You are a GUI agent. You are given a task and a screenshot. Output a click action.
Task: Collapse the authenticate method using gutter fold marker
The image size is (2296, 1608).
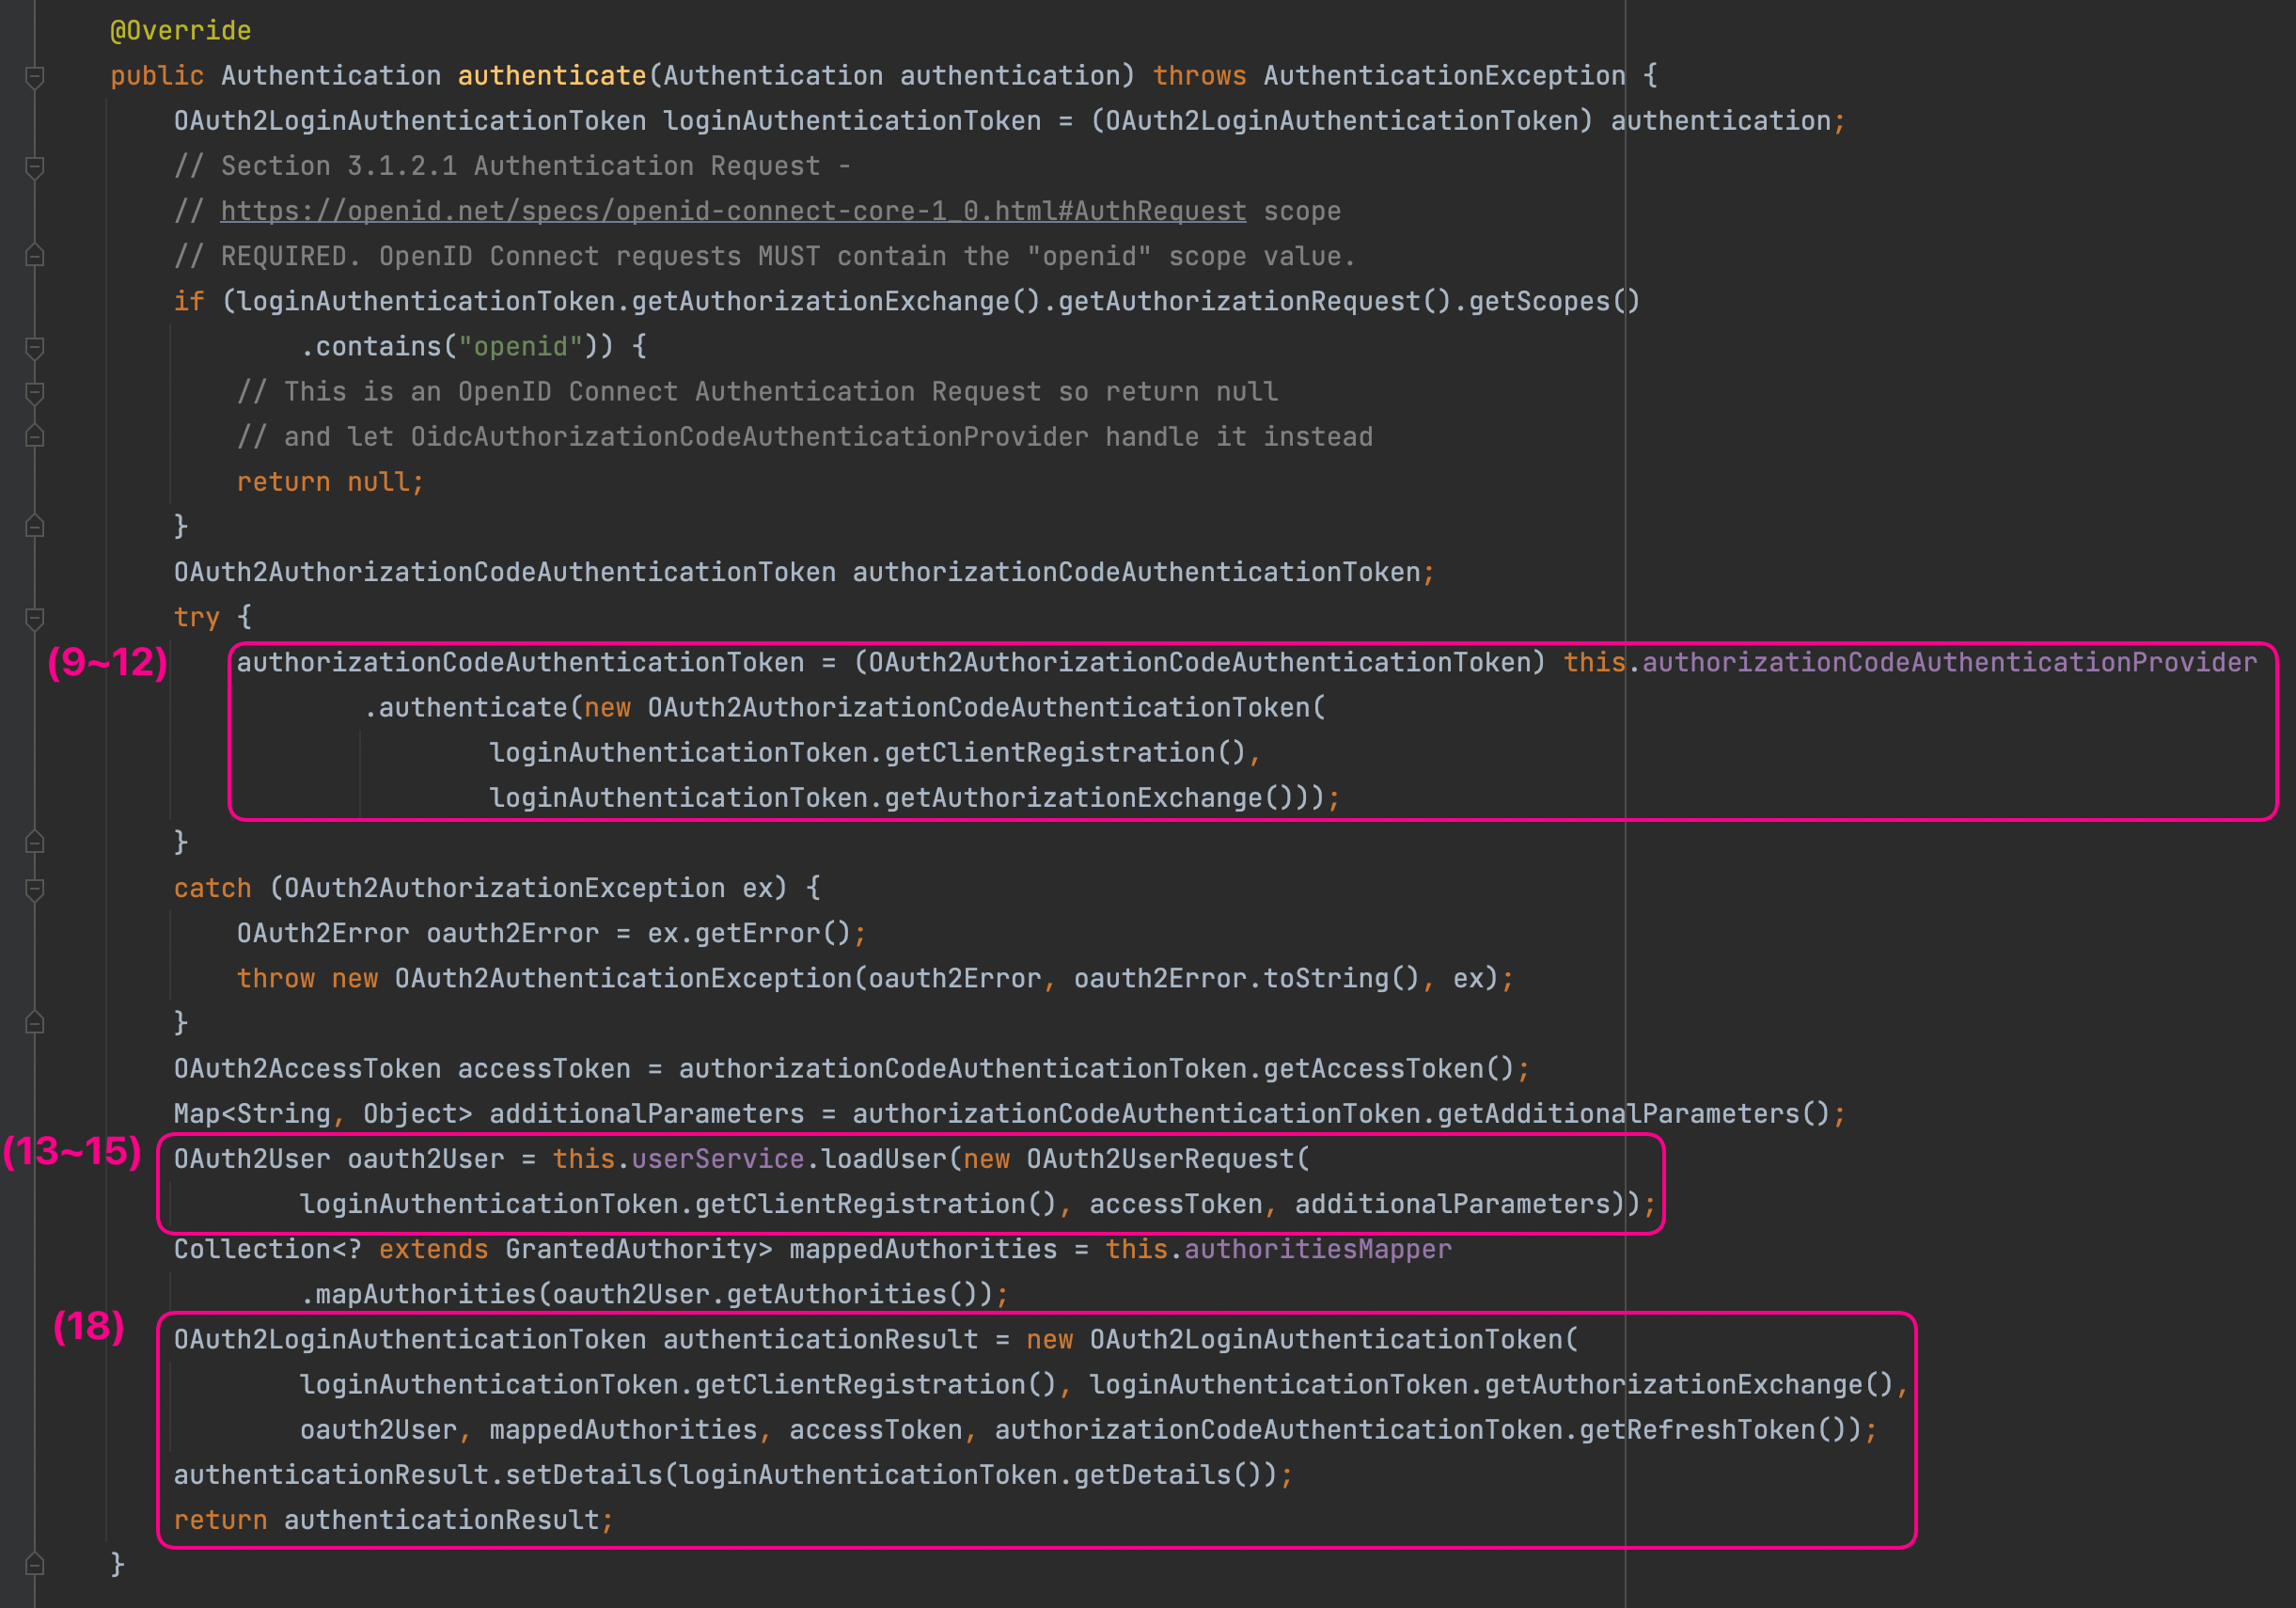pyautogui.click(x=35, y=76)
